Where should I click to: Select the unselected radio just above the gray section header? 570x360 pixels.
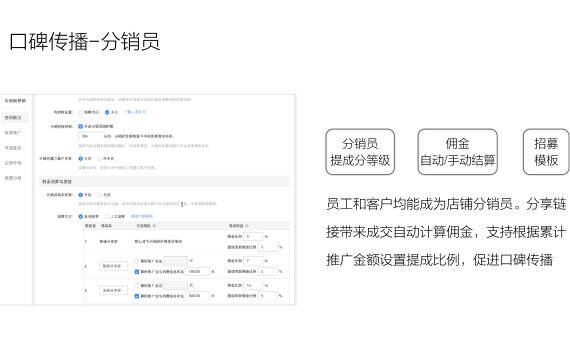click(x=99, y=159)
